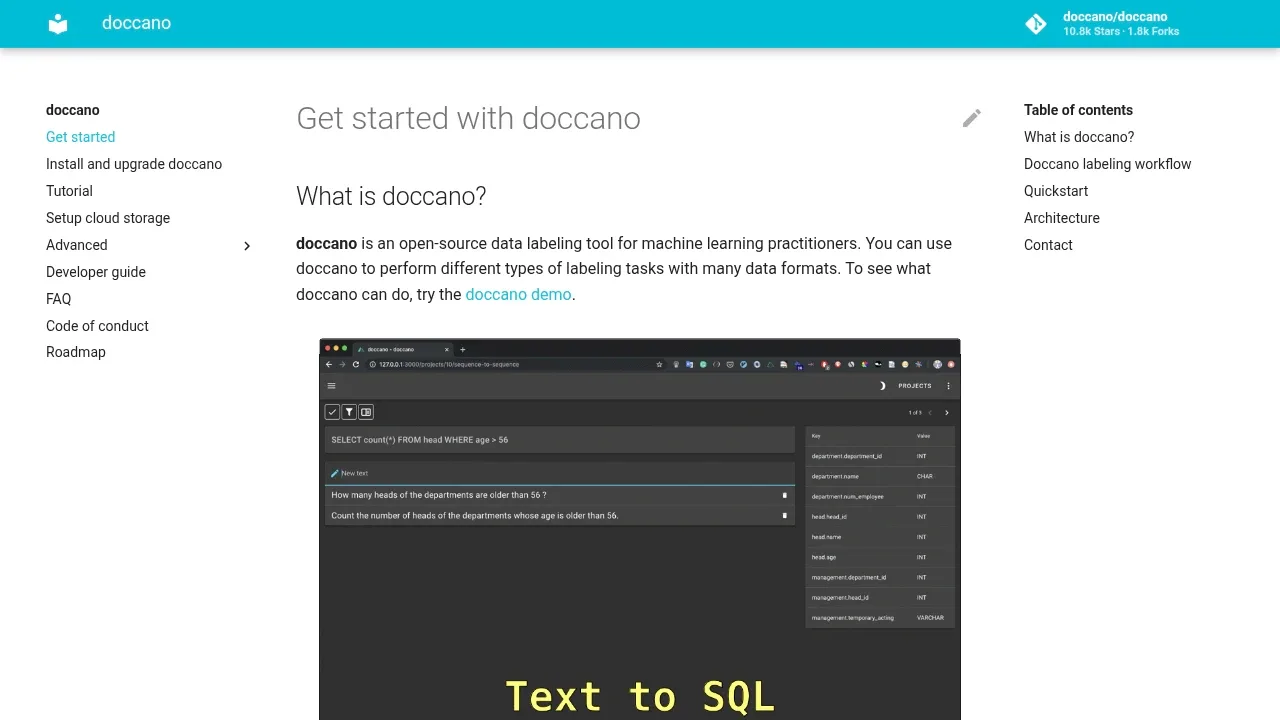Click the next page arrow in demo

click(947, 413)
